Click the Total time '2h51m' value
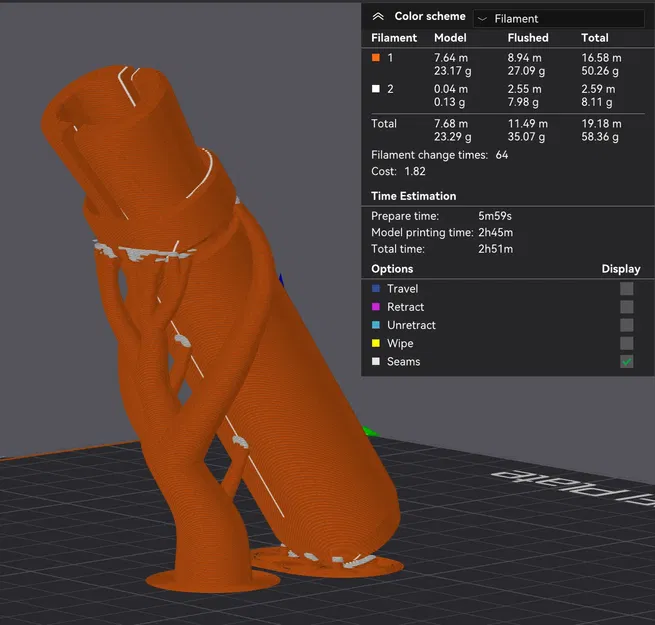 [495, 249]
